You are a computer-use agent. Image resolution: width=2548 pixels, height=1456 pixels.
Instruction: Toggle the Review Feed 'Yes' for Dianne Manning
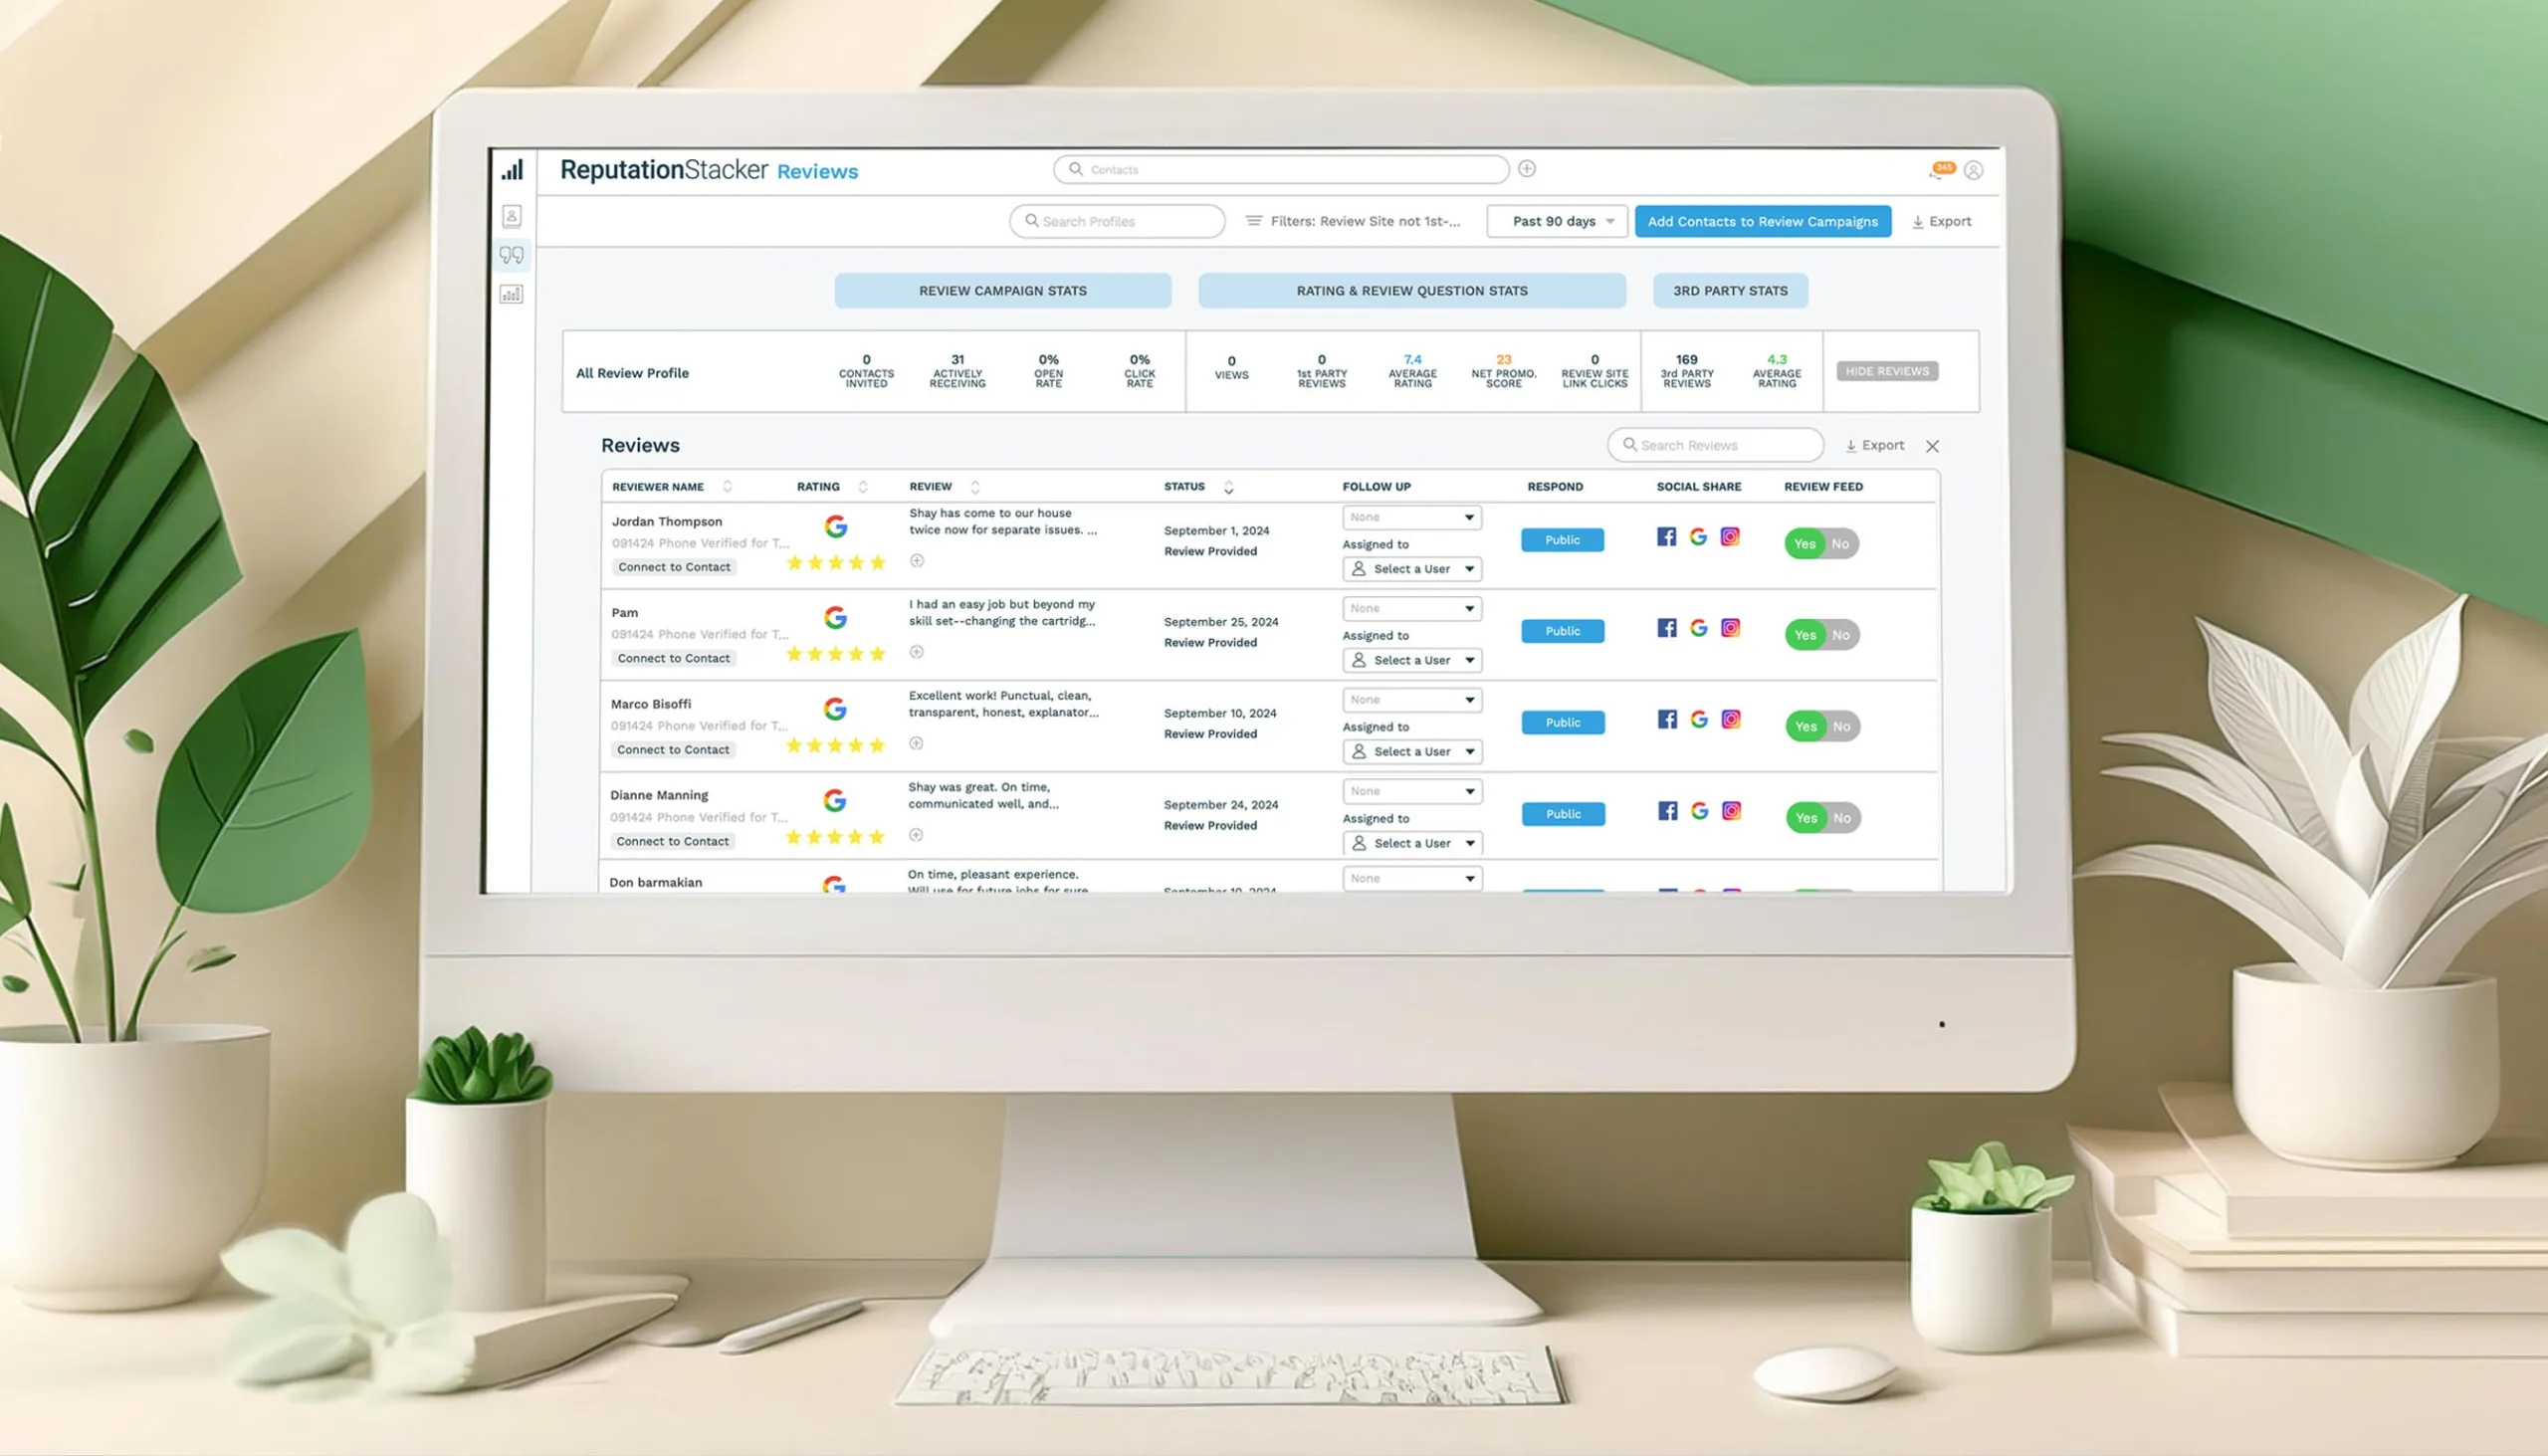pos(1806,817)
